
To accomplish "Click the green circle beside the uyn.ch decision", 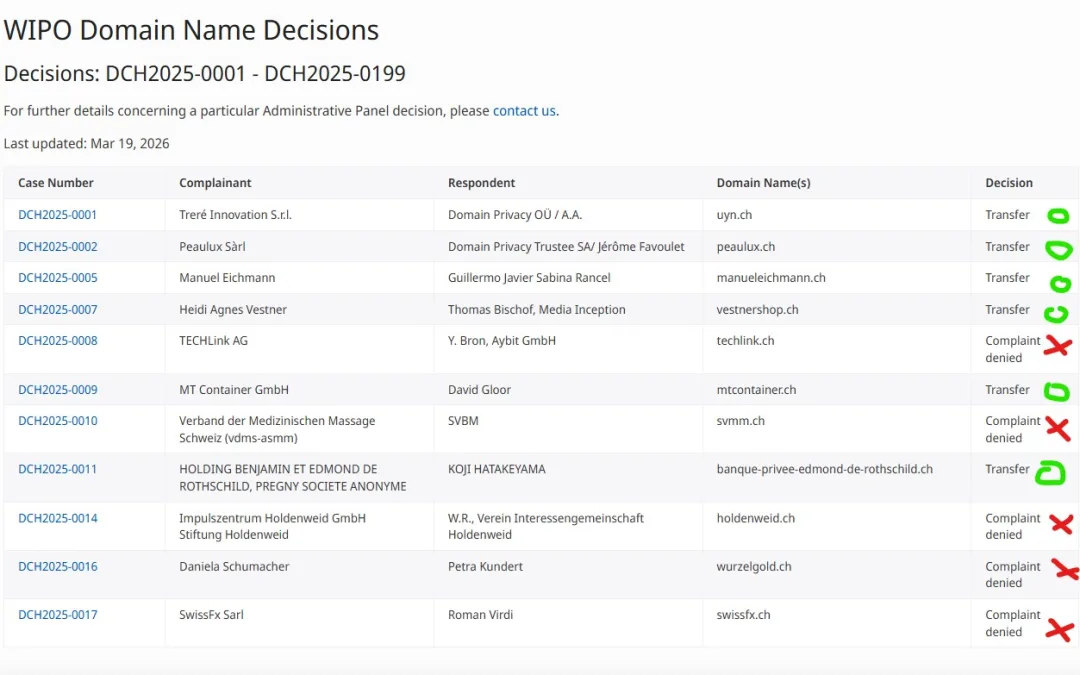I will [x=1057, y=216].
